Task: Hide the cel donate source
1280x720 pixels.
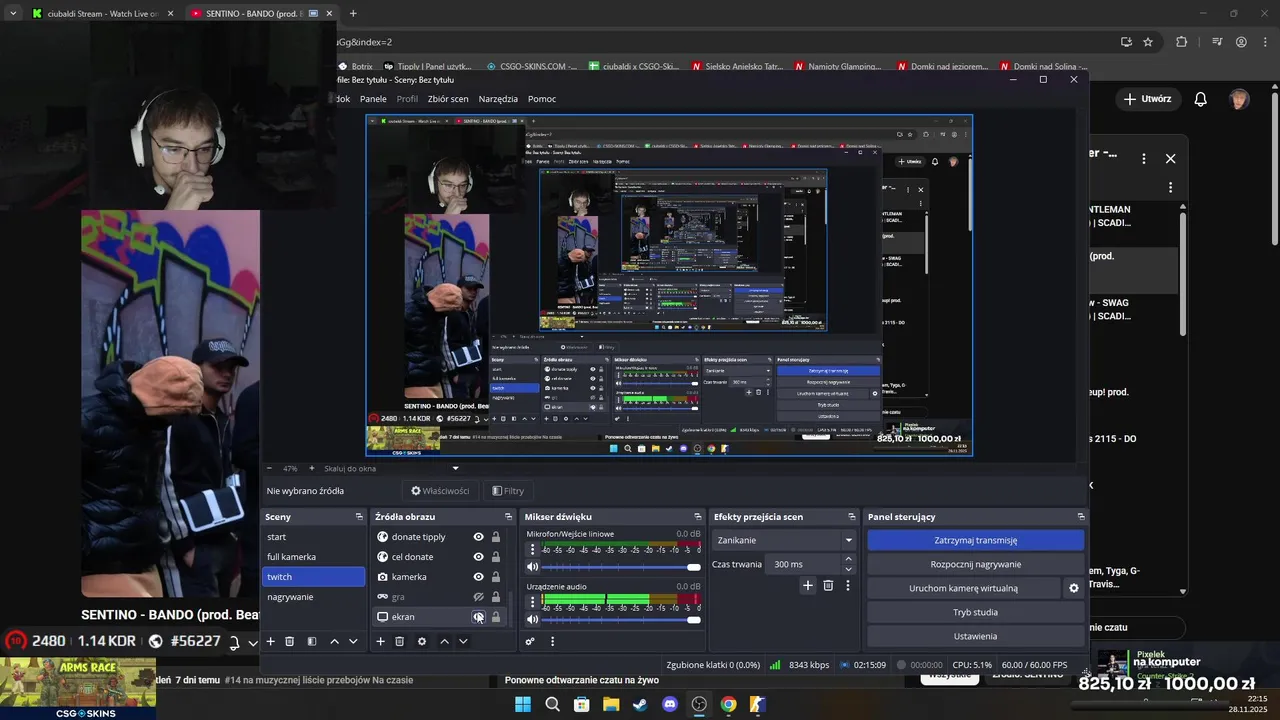Action: [x=478, y=557]
